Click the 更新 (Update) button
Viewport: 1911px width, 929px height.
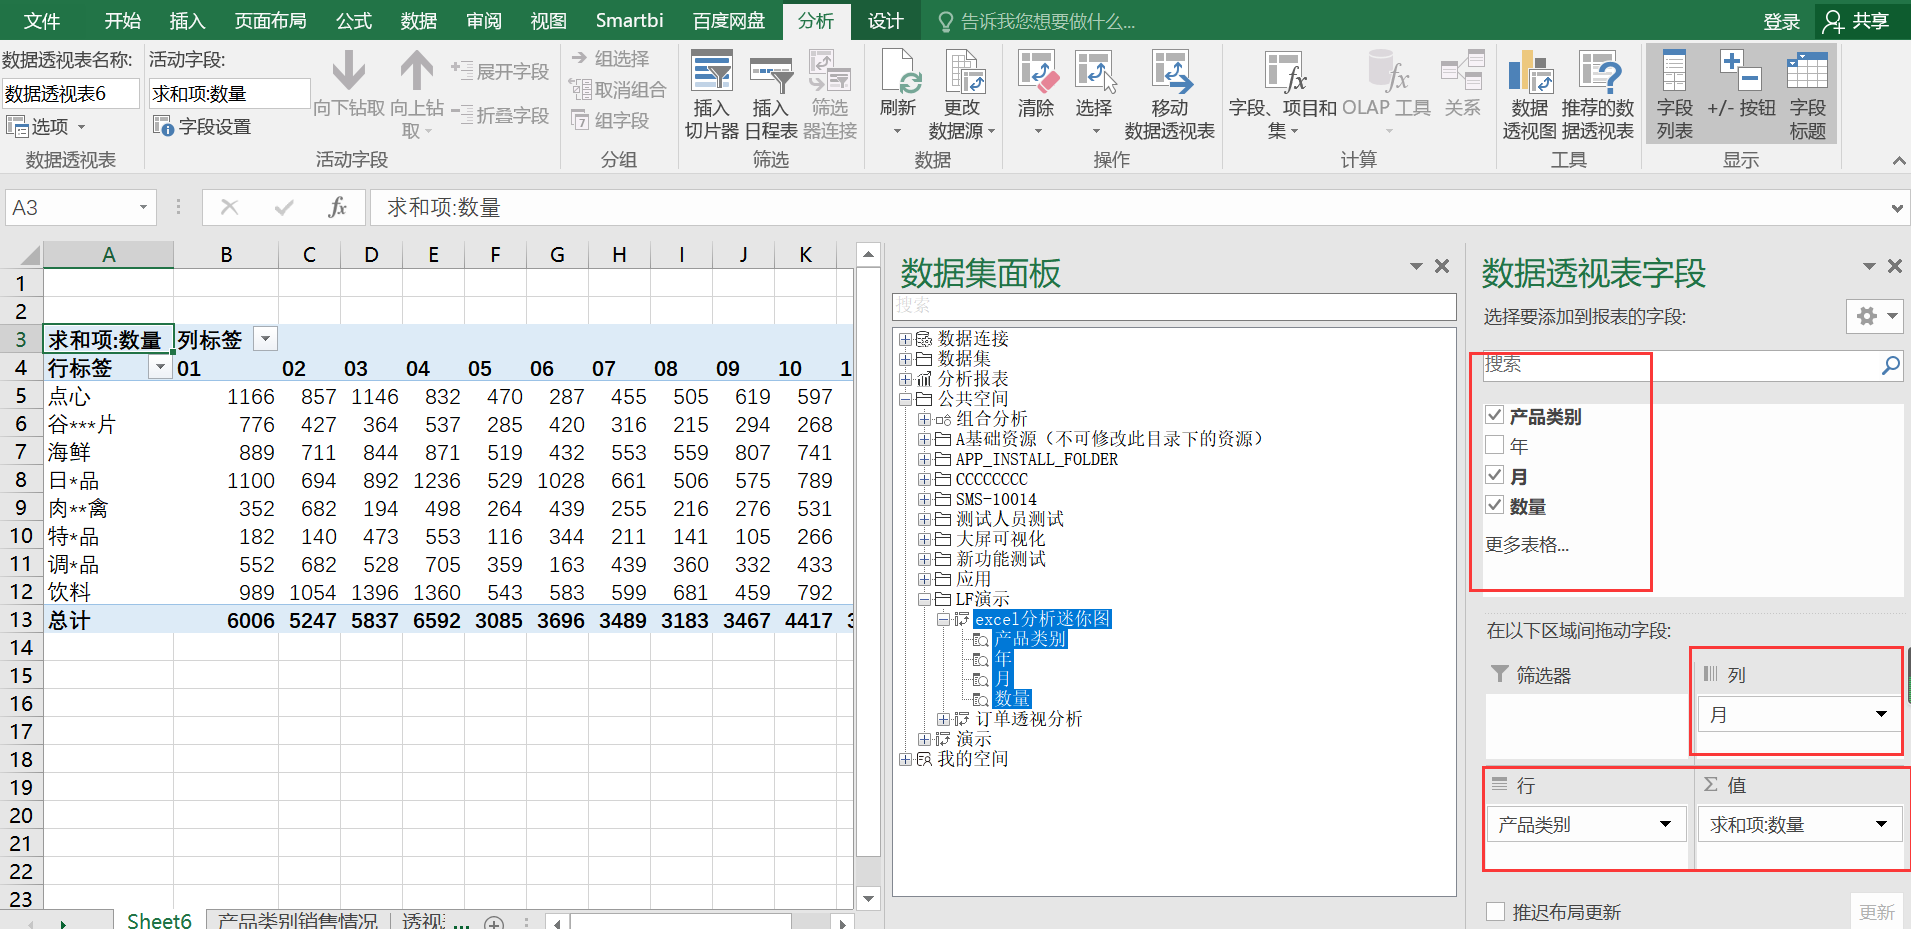point(1876,911)
